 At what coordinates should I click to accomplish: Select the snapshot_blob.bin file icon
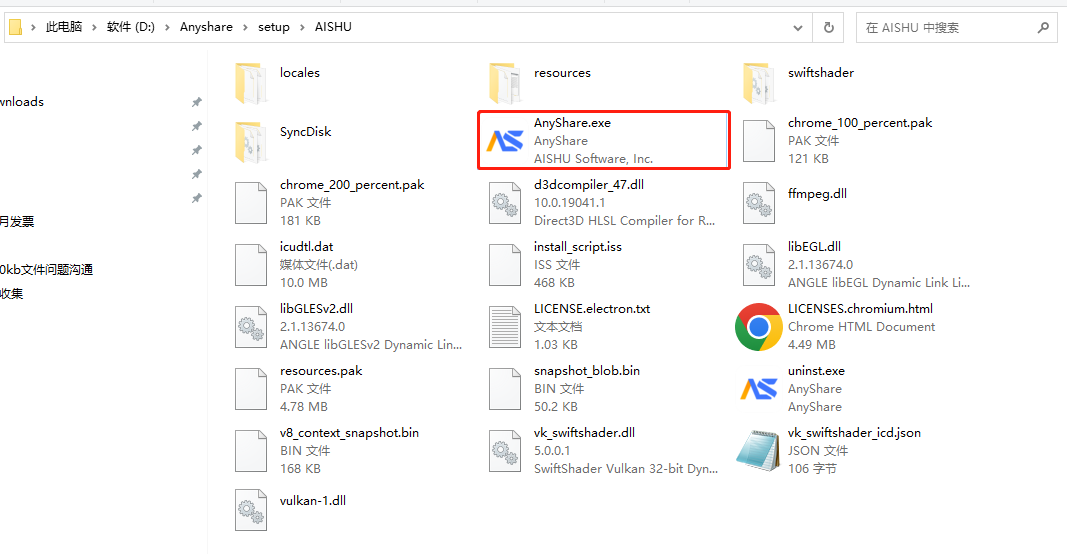click(505, 389)
